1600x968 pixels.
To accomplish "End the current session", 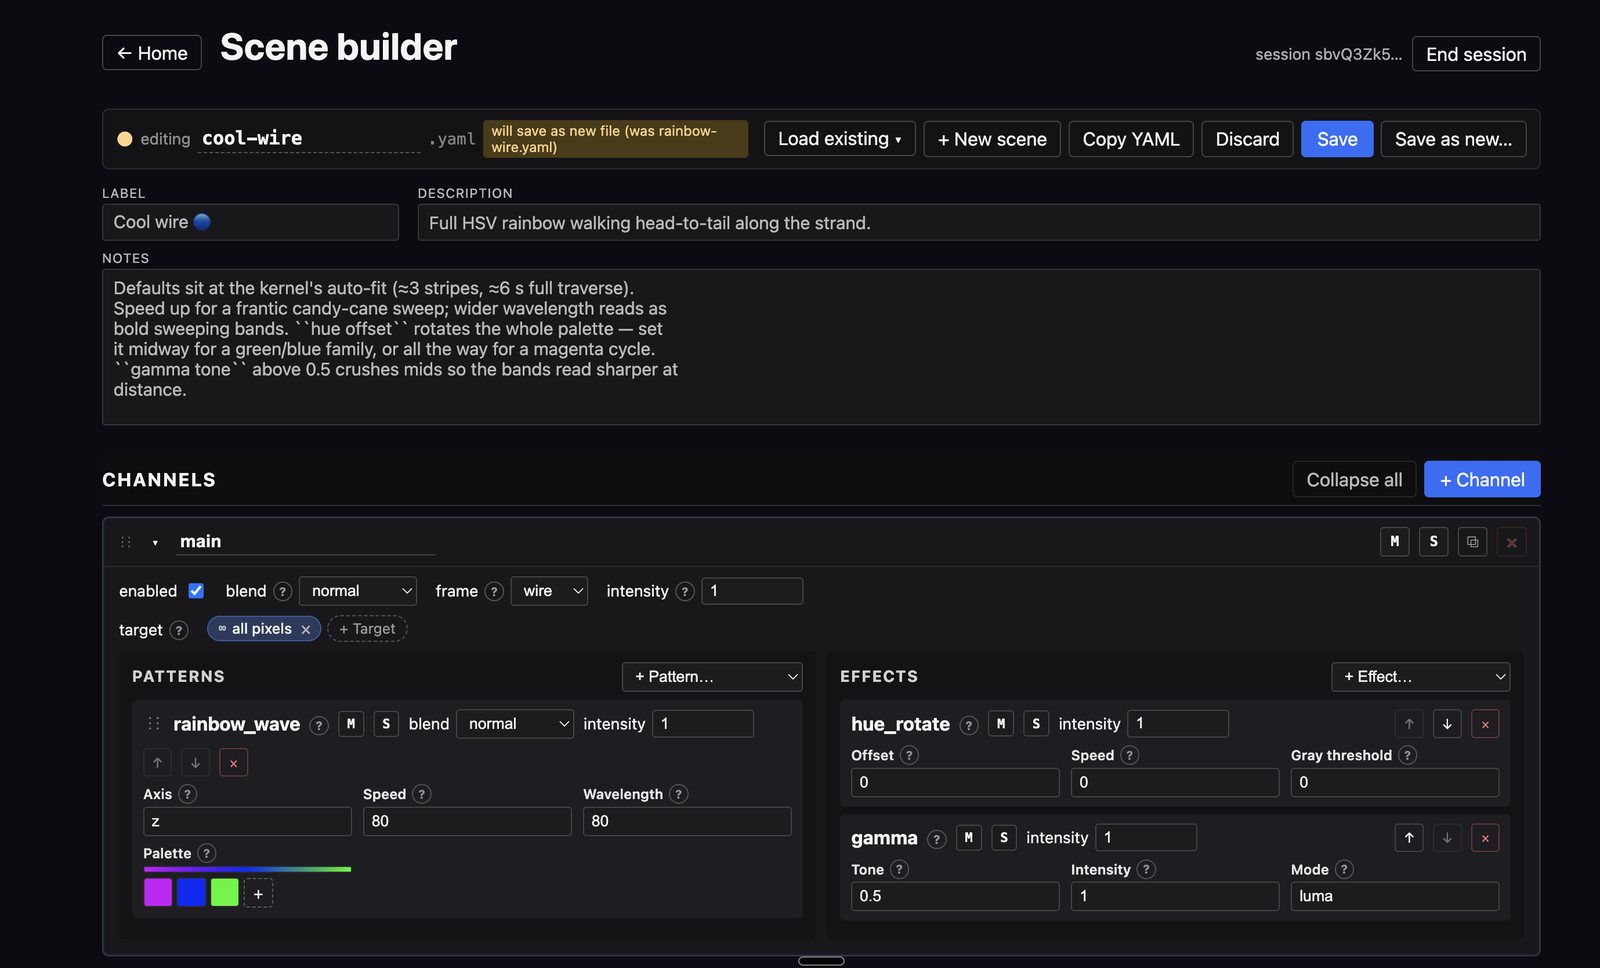I will (1476, 54).
